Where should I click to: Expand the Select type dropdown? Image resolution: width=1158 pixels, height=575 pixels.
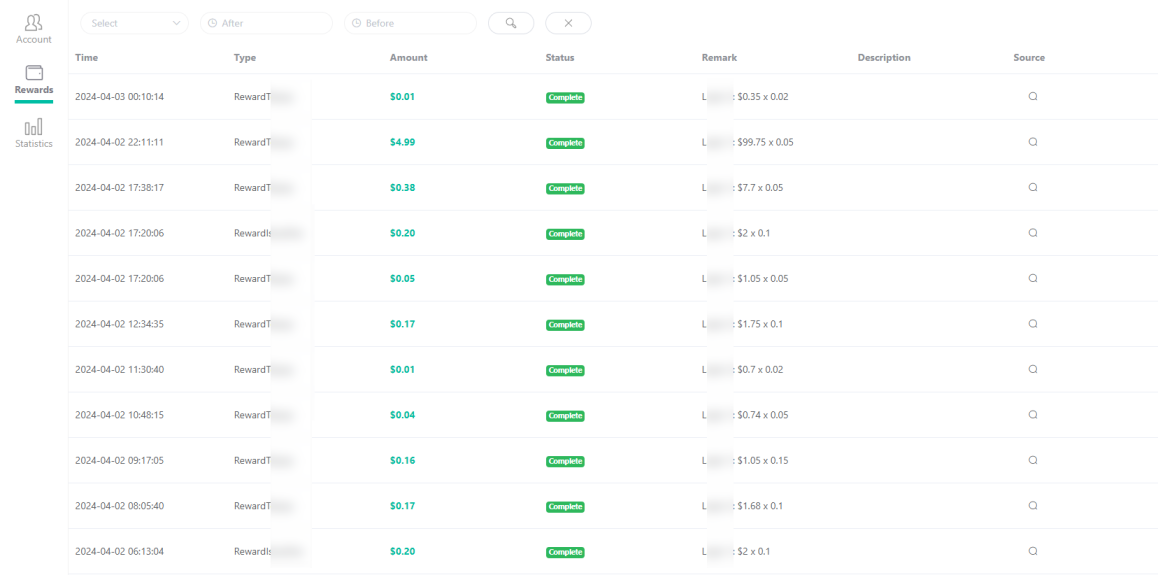pos(134,23)
